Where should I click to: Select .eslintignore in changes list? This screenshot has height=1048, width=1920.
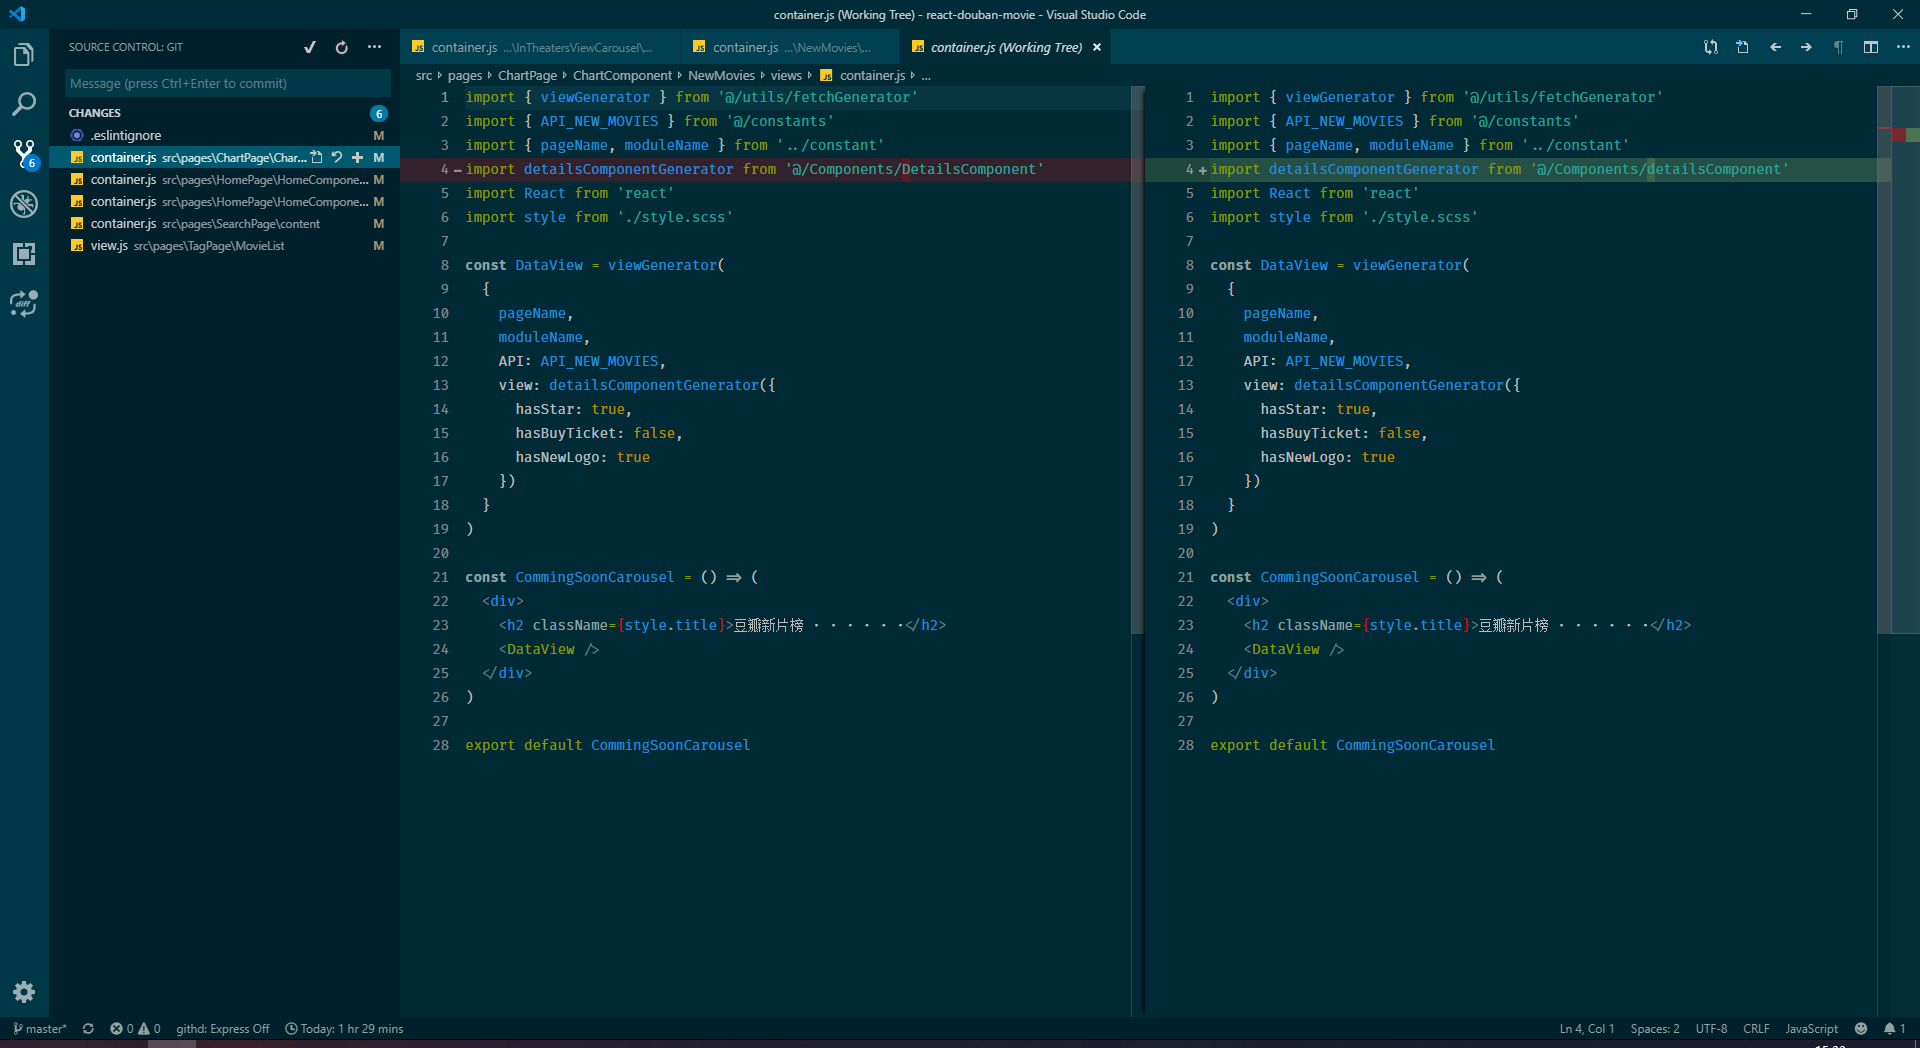225,135
